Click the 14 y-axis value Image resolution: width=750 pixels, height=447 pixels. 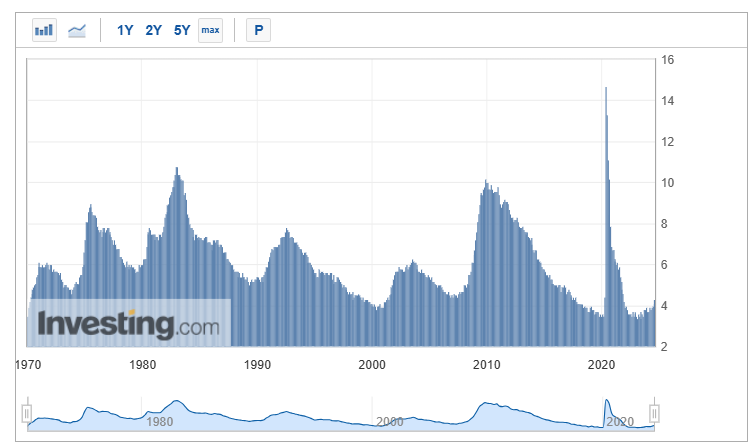(x=667, y=100)
